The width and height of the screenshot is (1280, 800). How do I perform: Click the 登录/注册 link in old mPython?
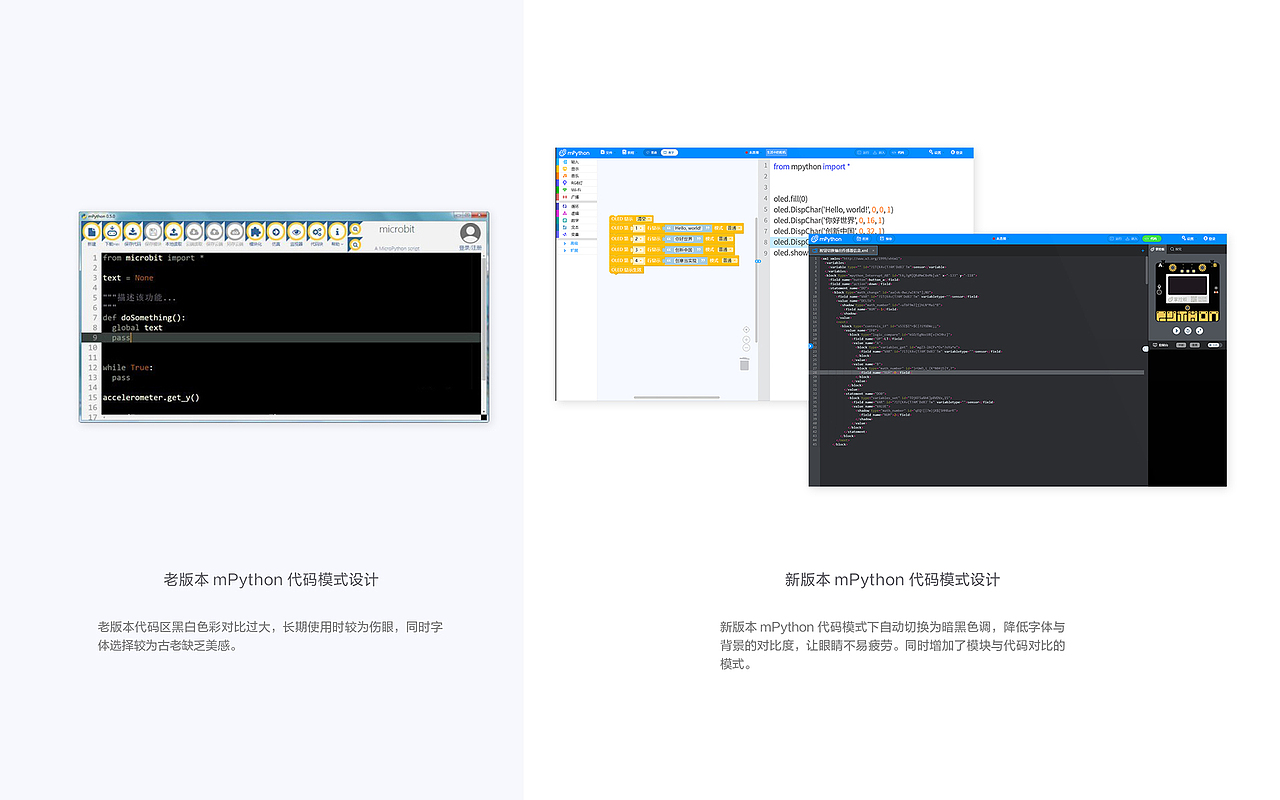click(x=469, y=247)
